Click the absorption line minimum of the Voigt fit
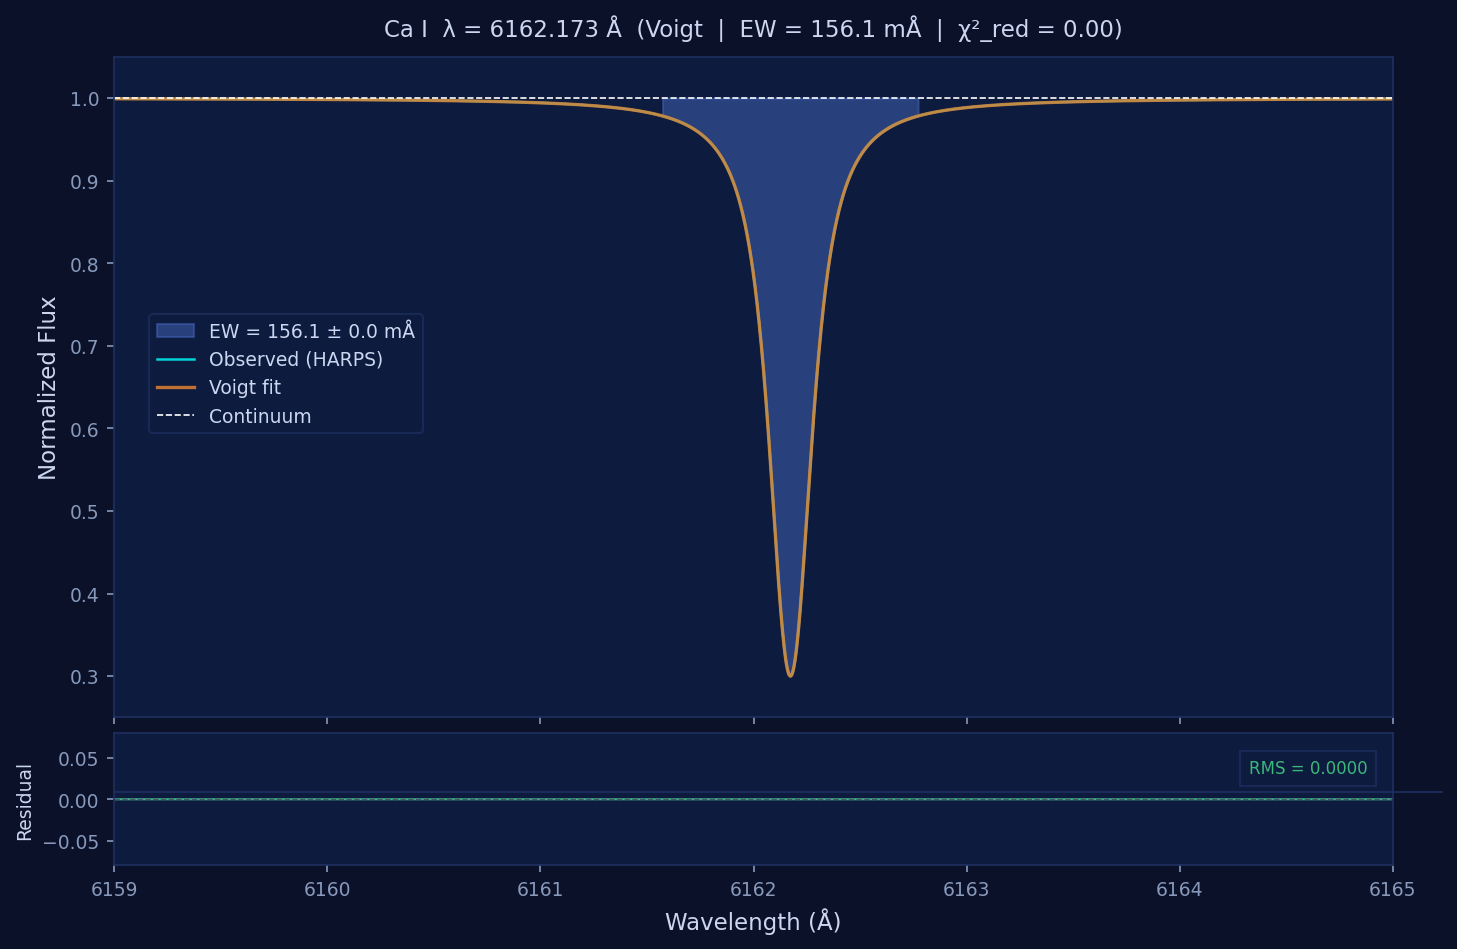The image size is (1457, 949). (x=790, y=675)
